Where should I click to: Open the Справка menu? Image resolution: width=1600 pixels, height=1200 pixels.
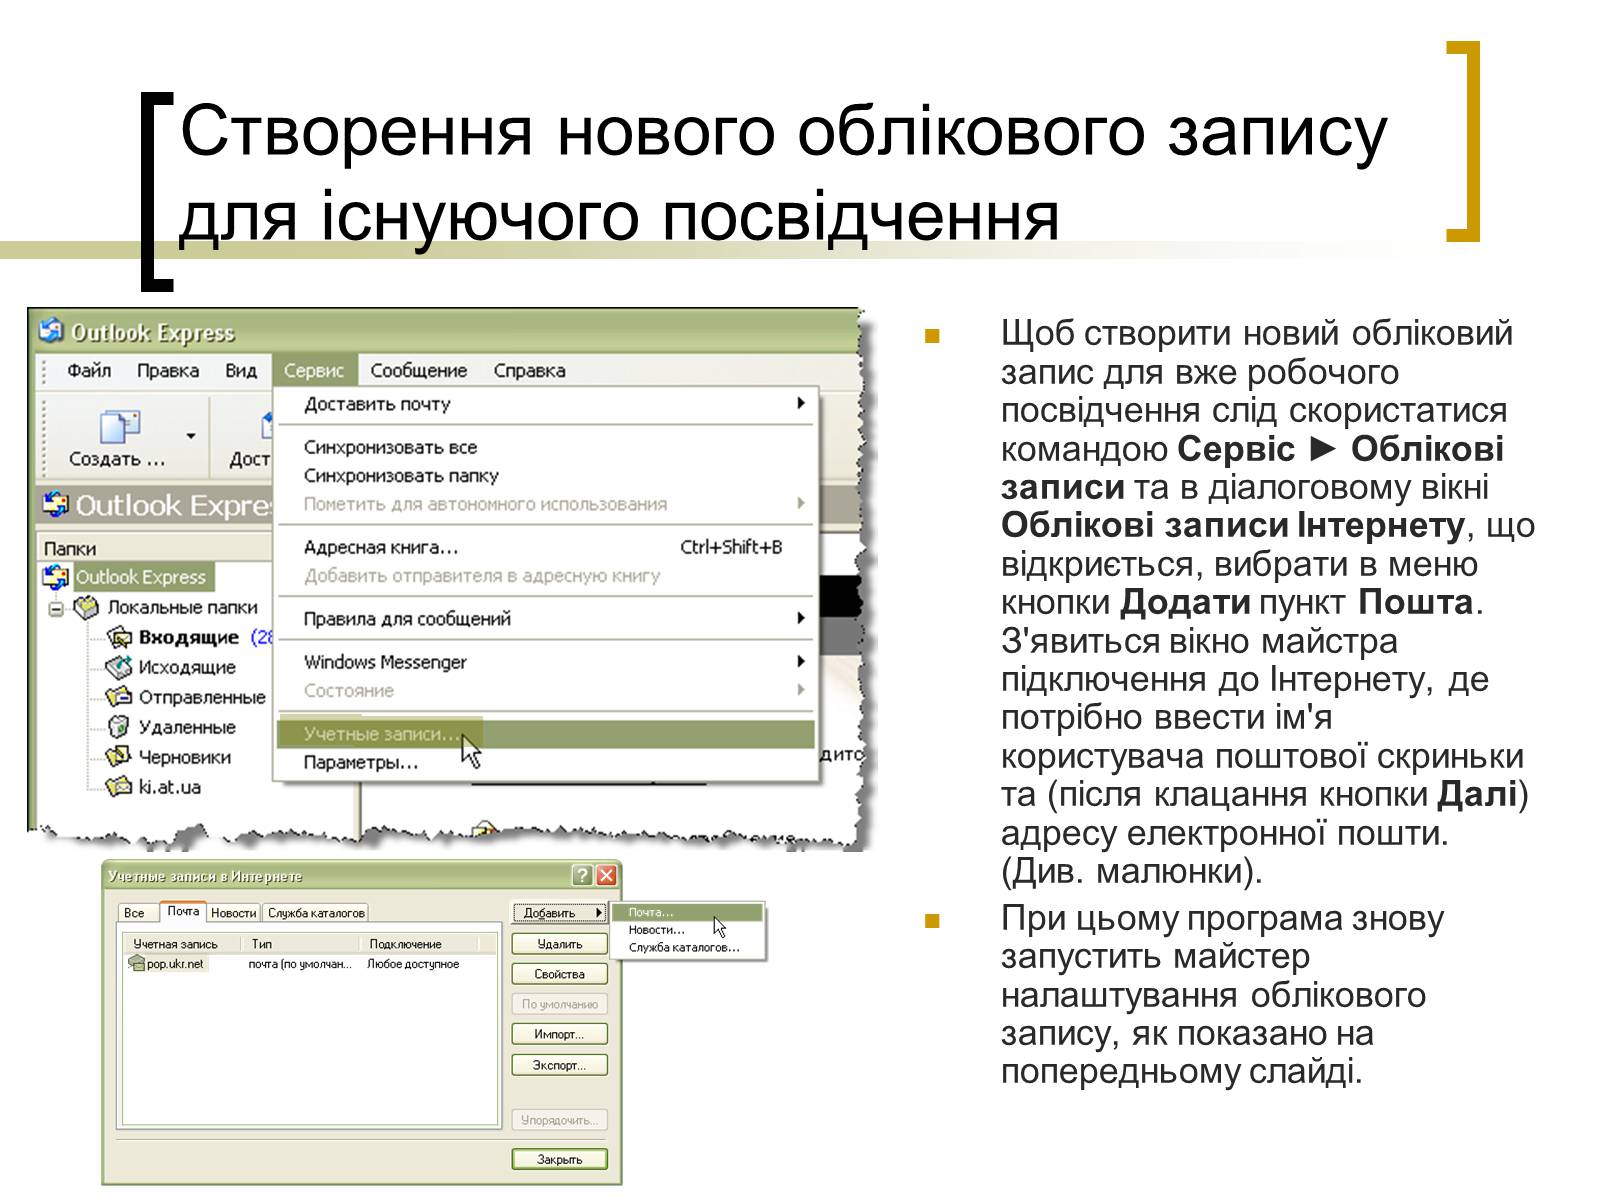(529, 370)
